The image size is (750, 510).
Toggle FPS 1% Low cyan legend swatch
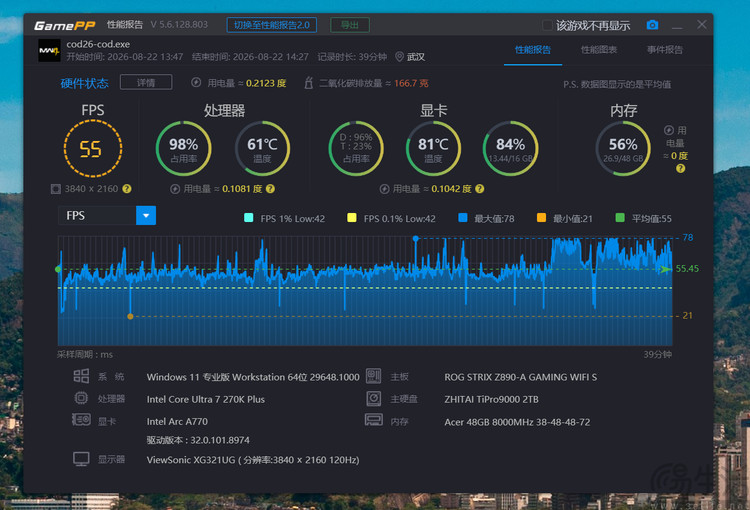coord(249,218)
